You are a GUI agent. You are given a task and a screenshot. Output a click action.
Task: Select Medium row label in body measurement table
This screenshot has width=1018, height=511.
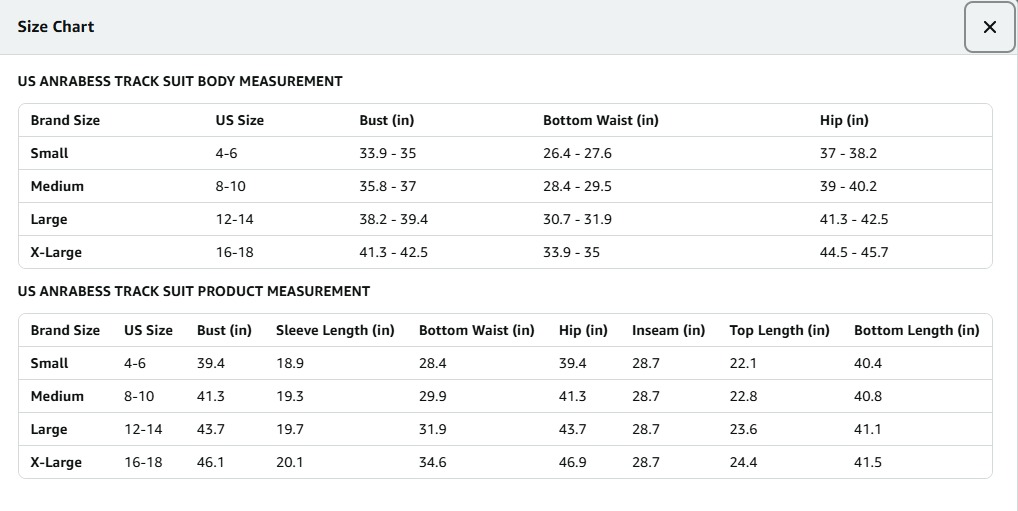[57, 186]
